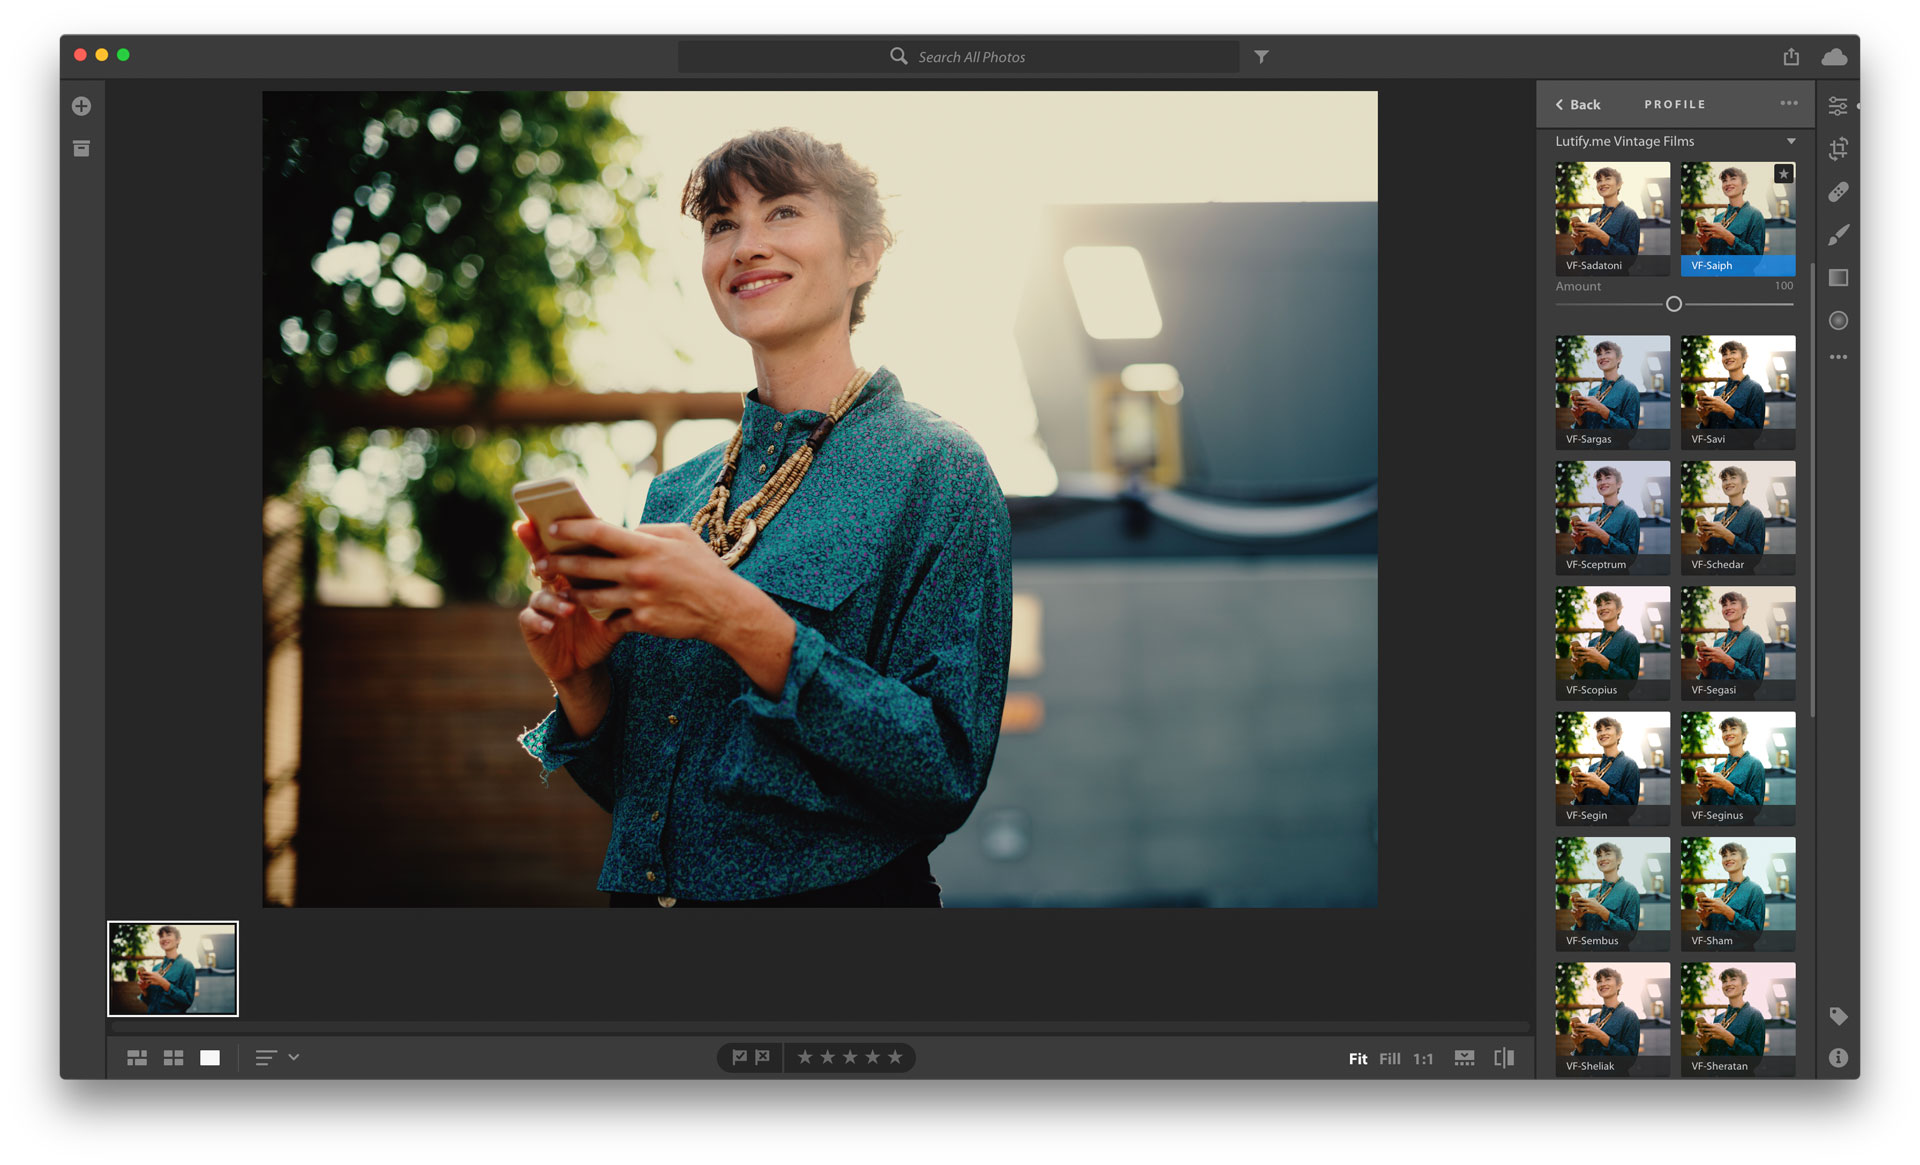Toggle the filmstrip visibility icon
Image resolution: width=1920 pixels, height=1165 pixels.
(1464, 1058)
